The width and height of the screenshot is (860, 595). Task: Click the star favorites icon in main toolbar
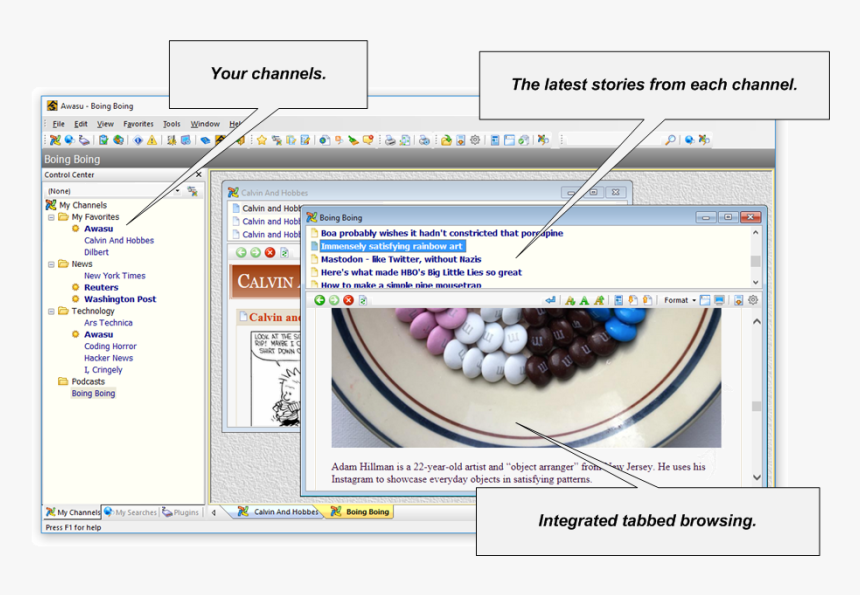[x=262, y=140]
